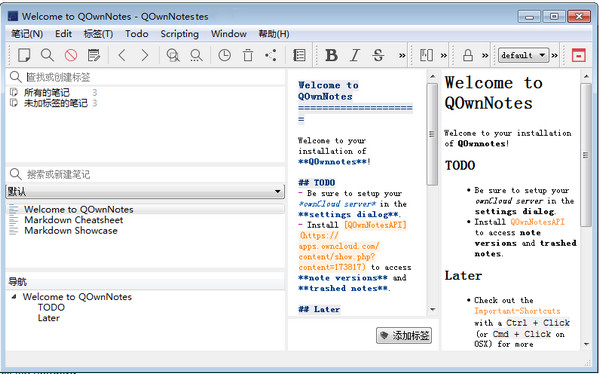Toggle the red distraction-free mode icon
This screenshot has width=600, height=374.
(x=578, y=55)
